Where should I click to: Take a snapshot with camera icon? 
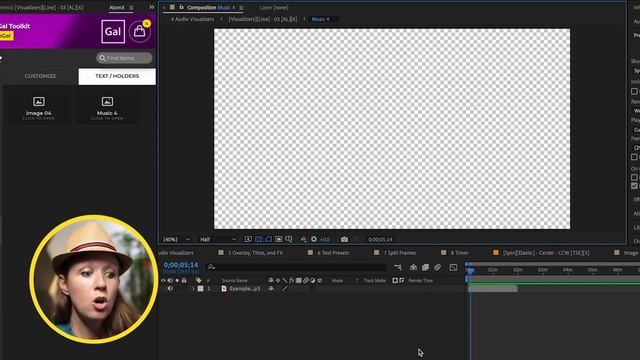point(344,239)
